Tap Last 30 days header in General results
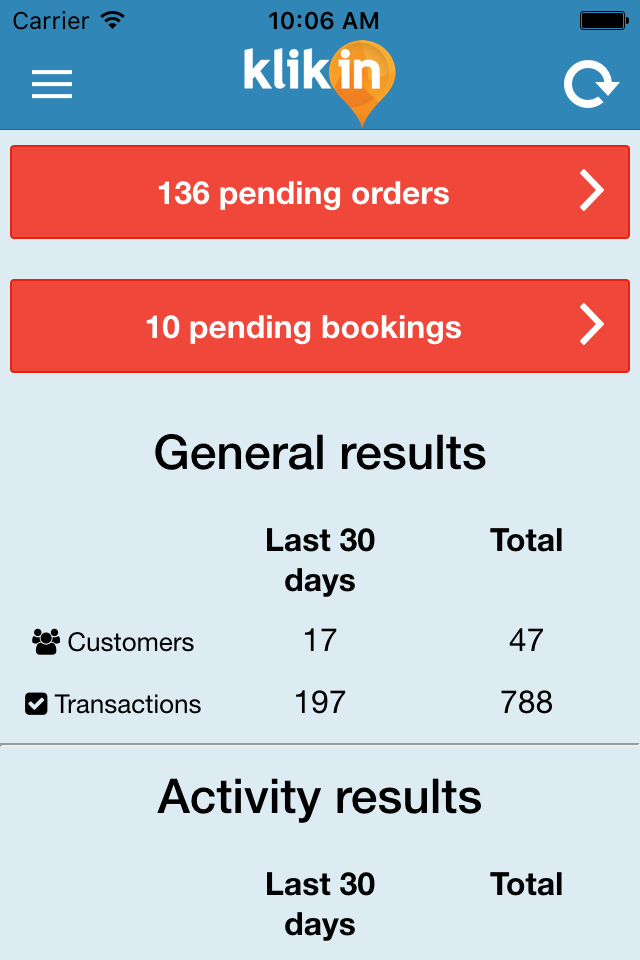This screenshot has height=960, width=640. coord(320,560)
